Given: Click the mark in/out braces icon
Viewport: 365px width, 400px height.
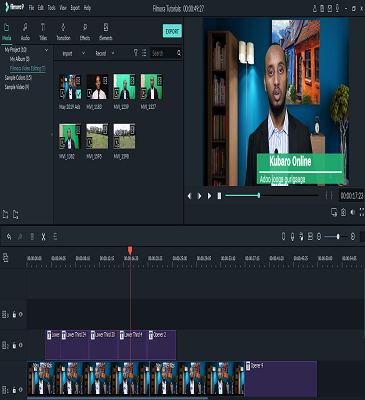Looking at the screenshot, I should tap(329, 196).
